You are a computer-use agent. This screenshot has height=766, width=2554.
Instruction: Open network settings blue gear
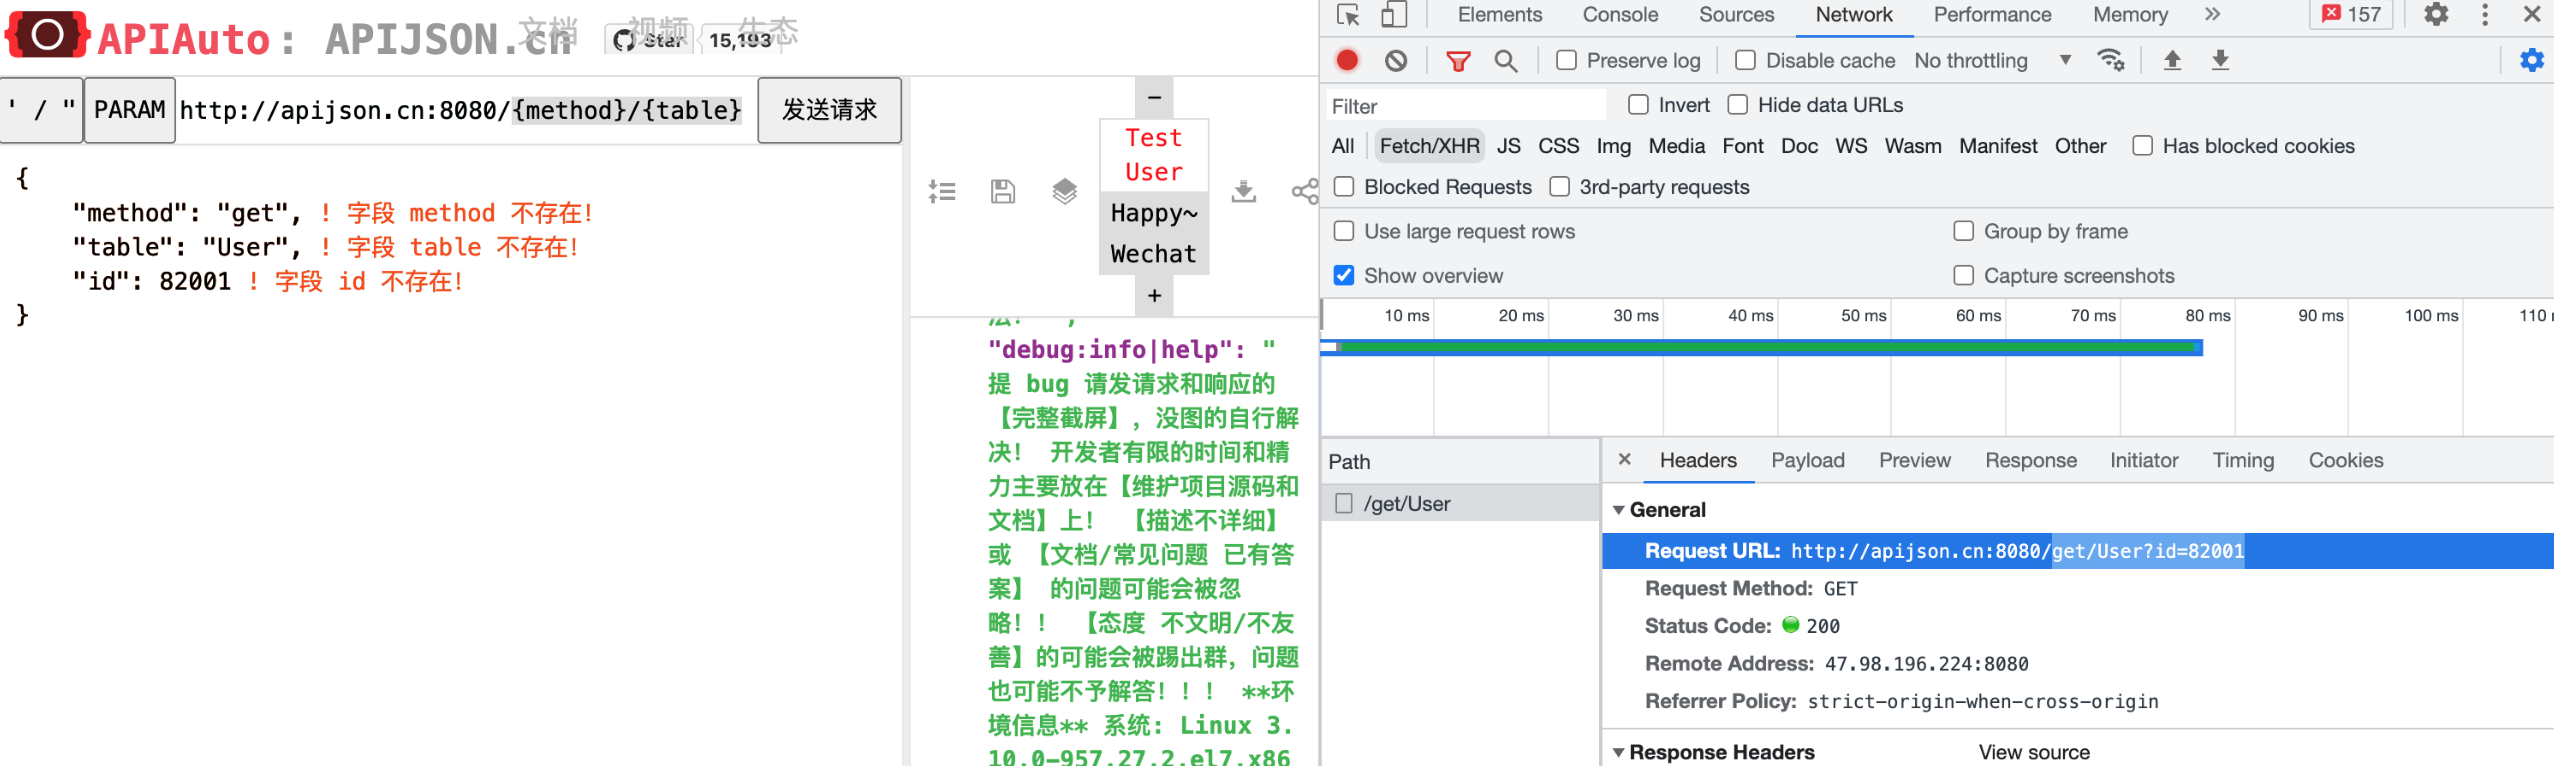2532,60
